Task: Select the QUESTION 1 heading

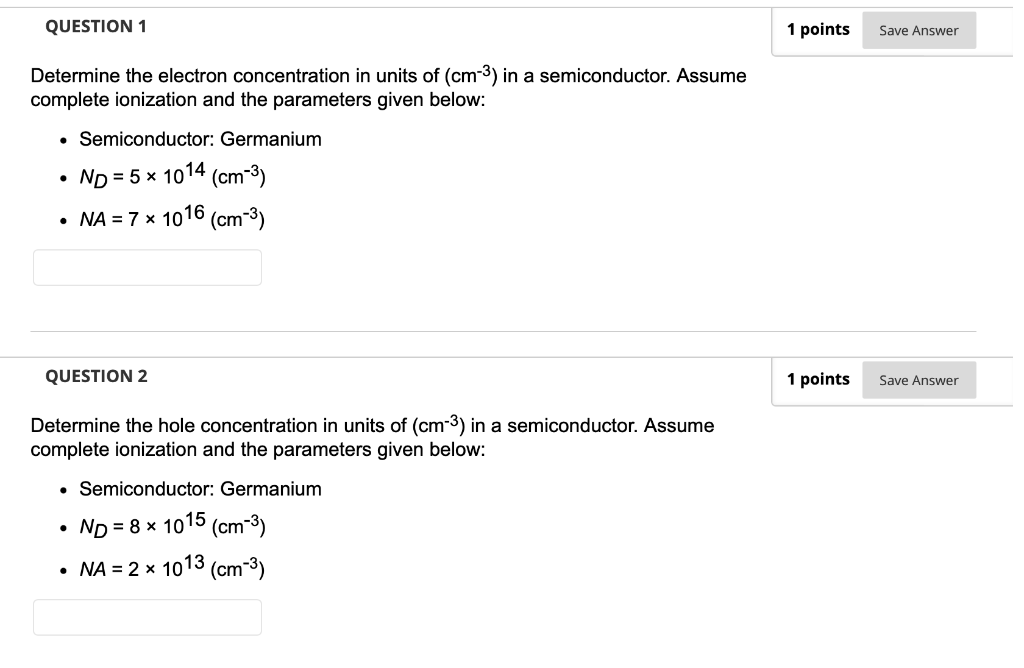Action: pos(95,27)
